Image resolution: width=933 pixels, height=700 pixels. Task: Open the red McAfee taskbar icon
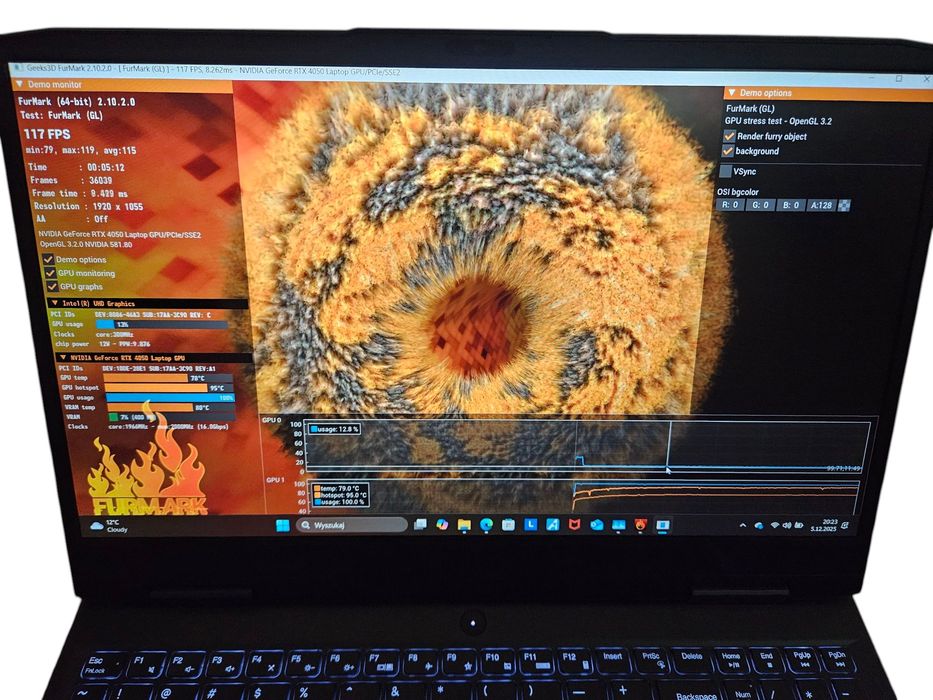coord(574,524)
